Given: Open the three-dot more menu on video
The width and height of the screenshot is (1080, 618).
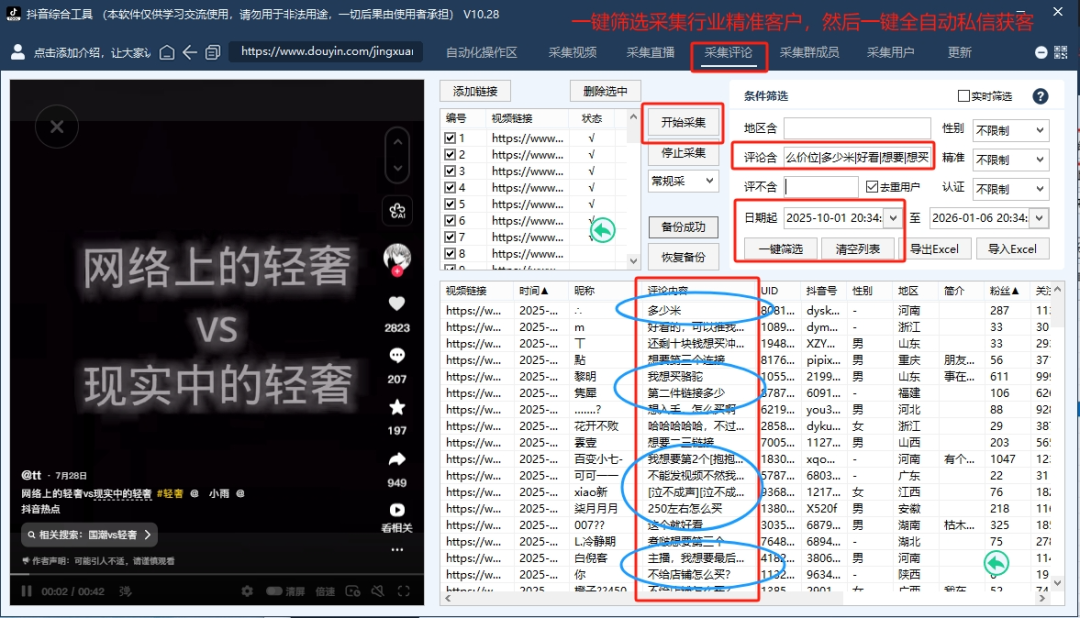Looking at the screenshot, I should pyautogui.click(x=397, y=550).
